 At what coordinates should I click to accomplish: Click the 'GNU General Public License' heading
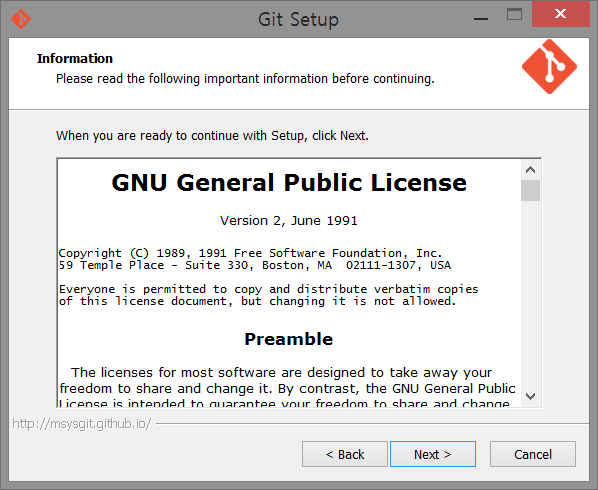(289, 182)
